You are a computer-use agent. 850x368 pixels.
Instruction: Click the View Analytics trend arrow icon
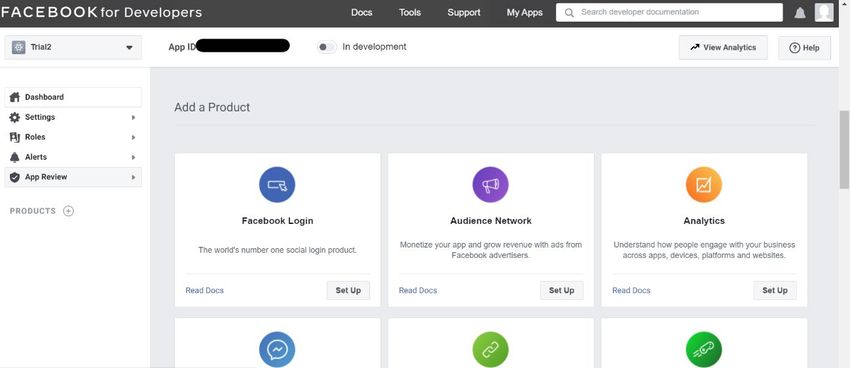pos(694,47)
